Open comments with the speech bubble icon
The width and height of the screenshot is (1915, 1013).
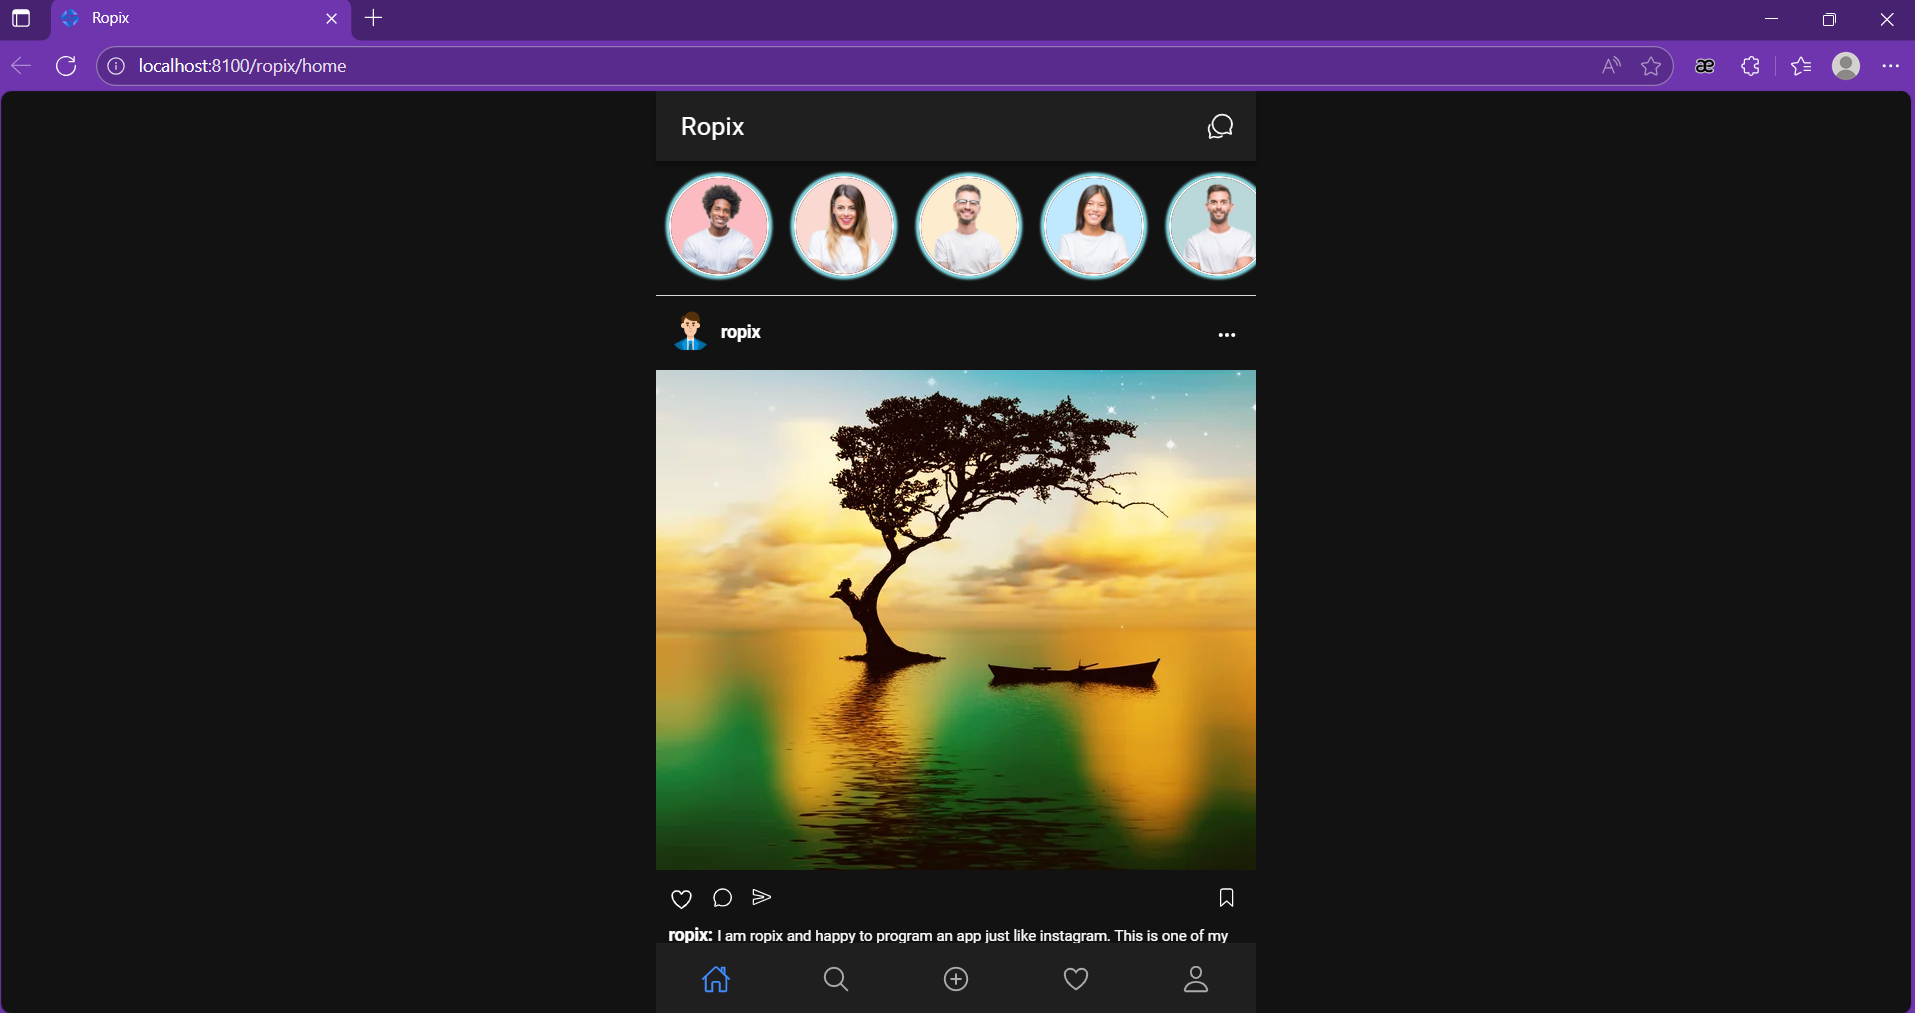[x=722, y=898]
